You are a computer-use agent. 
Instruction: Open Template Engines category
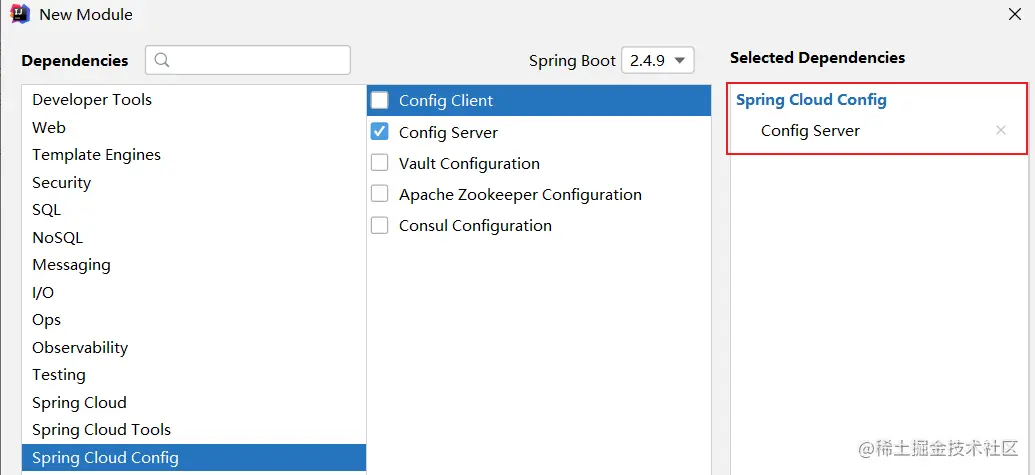[x=194, y=155]
